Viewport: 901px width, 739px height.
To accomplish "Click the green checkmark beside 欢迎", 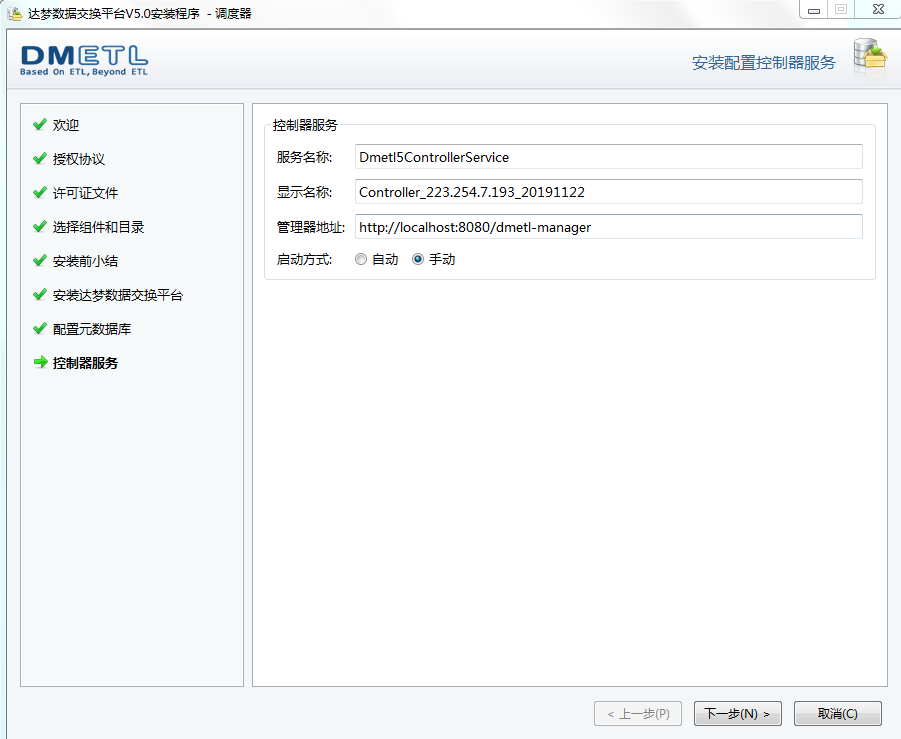I will (40, 124).
